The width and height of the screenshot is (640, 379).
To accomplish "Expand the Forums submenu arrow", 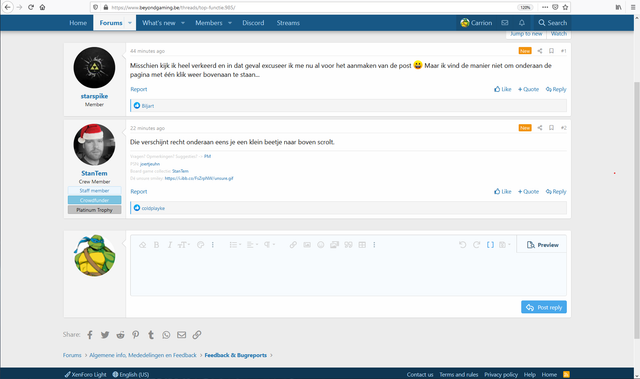I will (130, 23).
